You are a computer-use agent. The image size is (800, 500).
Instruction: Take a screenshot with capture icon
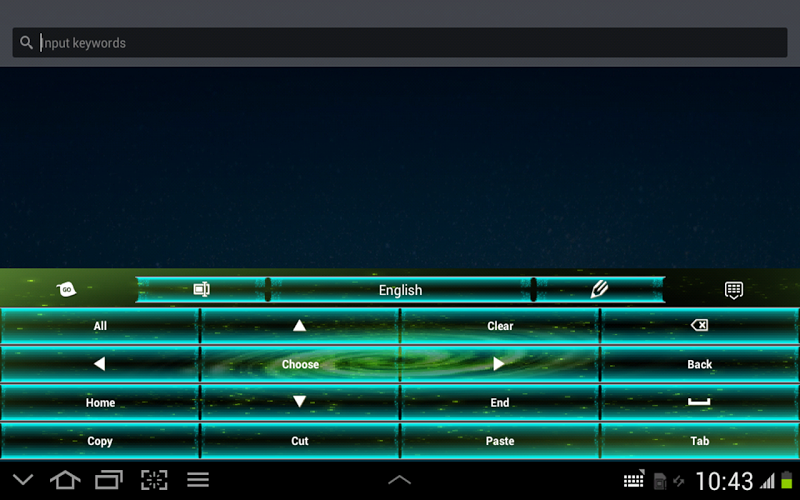154,480
